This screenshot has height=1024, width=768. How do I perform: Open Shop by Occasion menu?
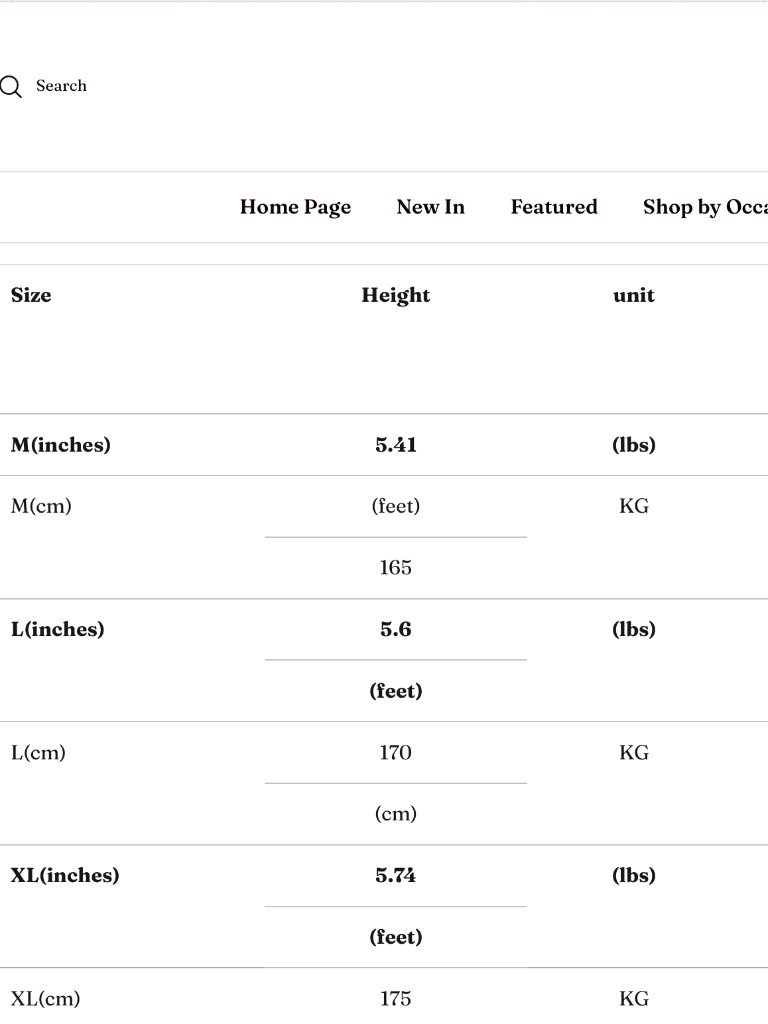705,207
